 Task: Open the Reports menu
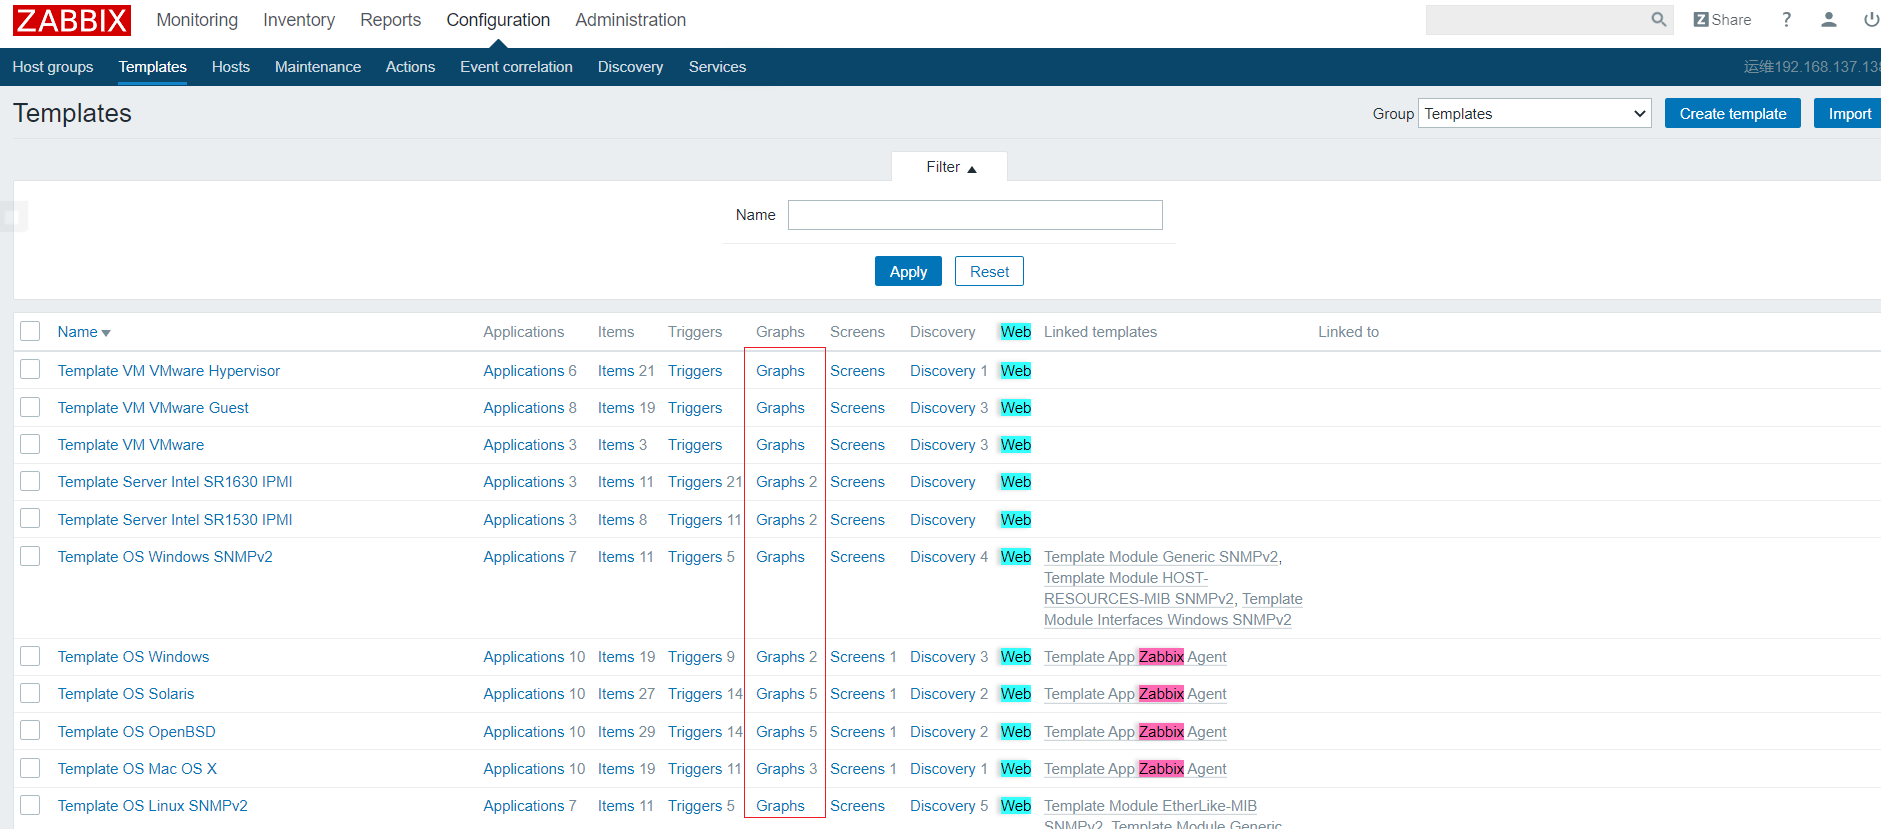390,20
